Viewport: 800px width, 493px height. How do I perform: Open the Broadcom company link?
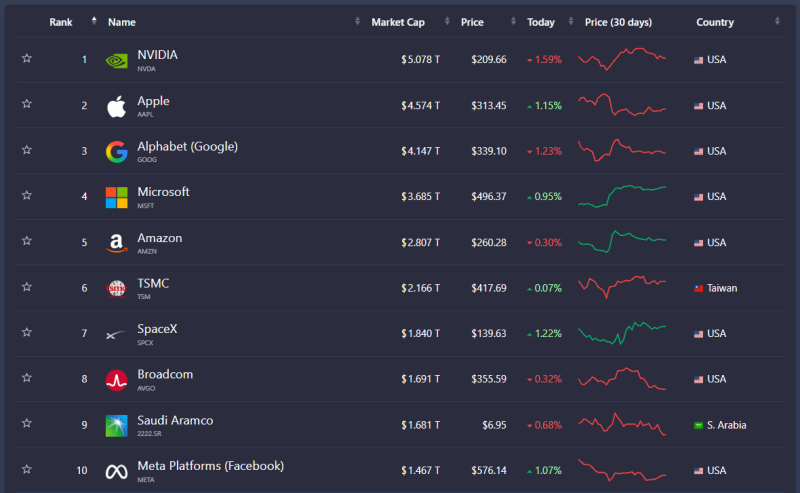165,375
